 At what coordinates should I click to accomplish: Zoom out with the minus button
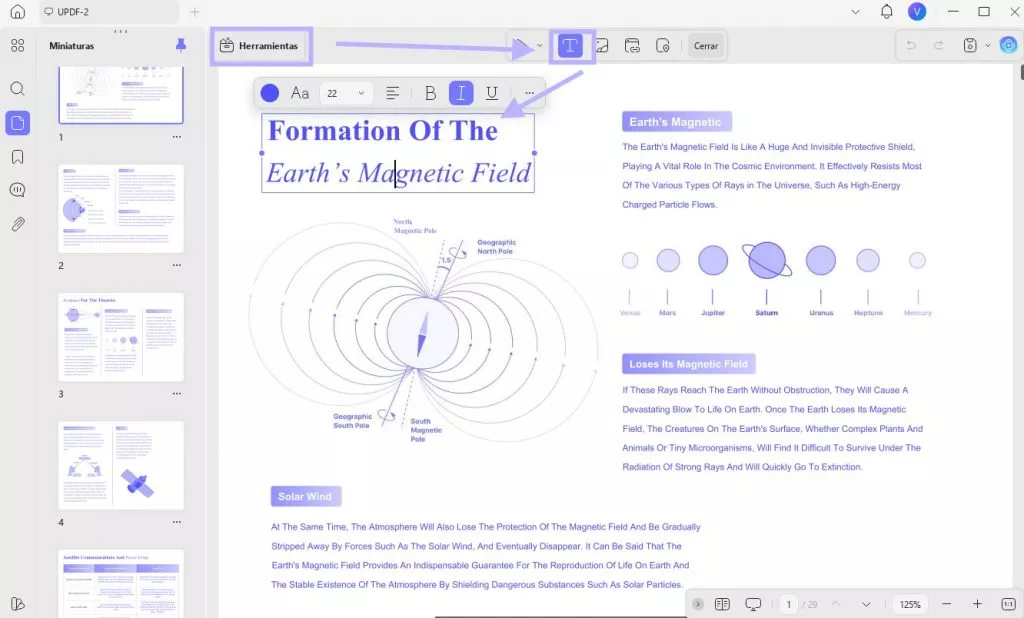pos(946,604)
